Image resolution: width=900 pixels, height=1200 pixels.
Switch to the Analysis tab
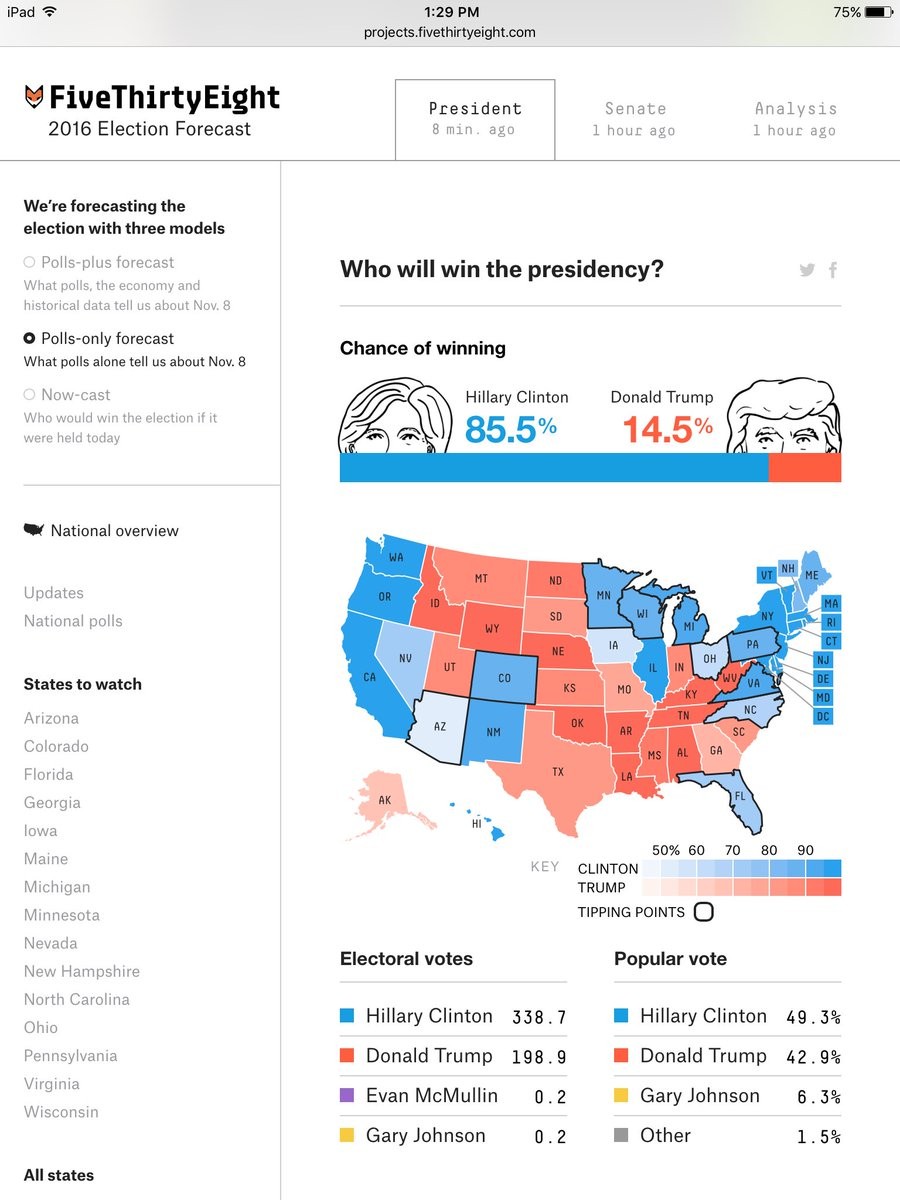coord(795,119)
